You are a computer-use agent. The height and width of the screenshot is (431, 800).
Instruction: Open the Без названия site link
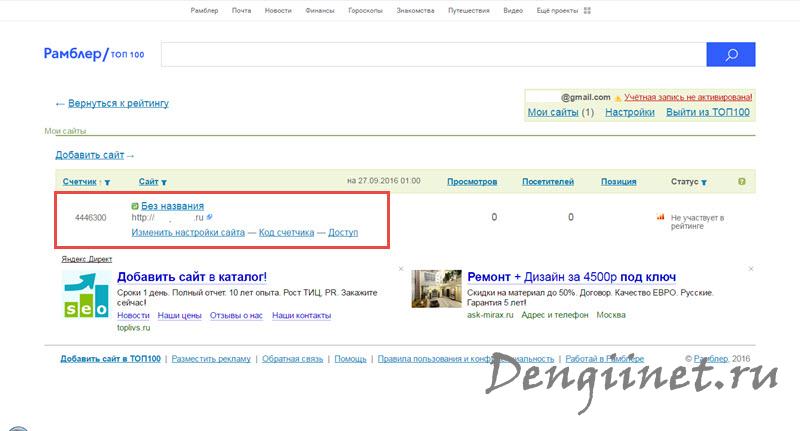pyautogui.click(x=172, y=206)
